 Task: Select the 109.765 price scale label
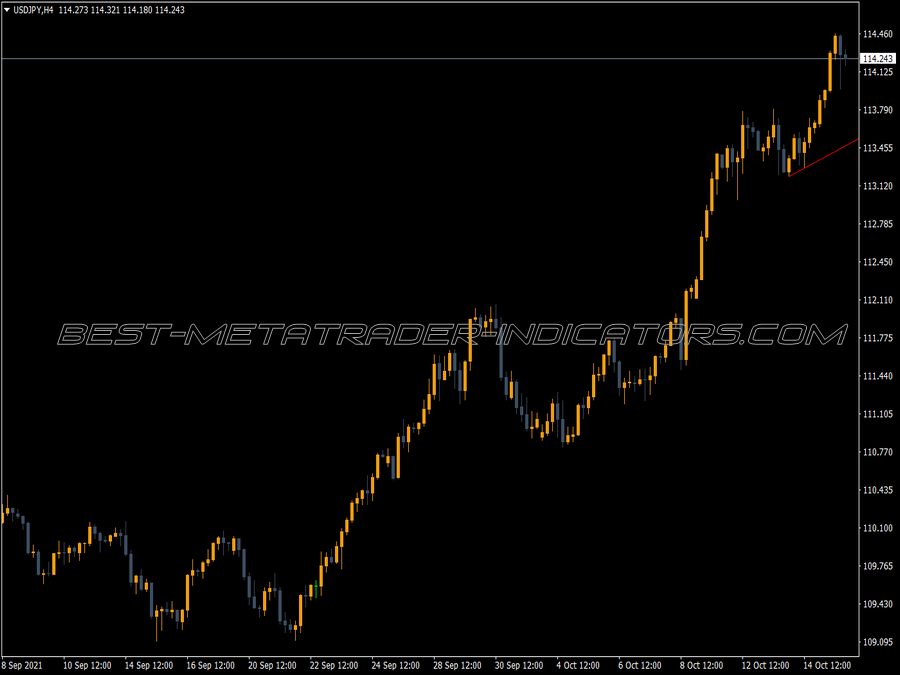coord(878,566)
